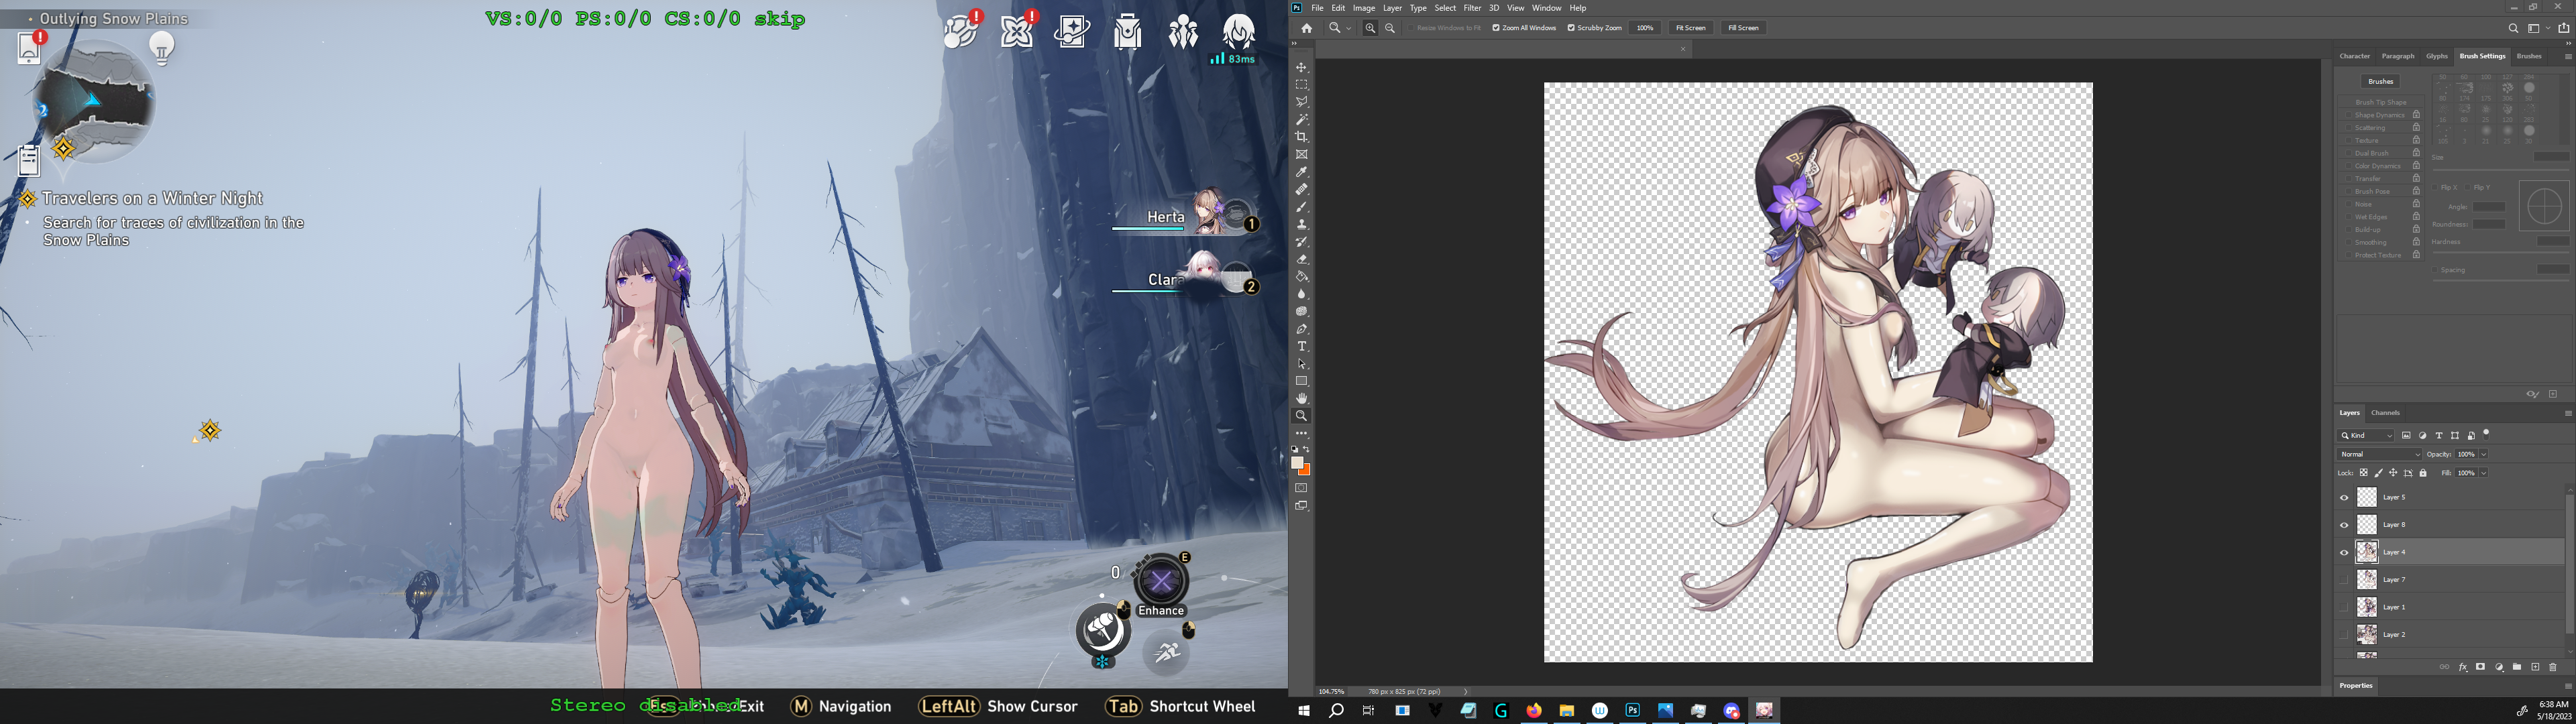Switch the layer filtering toggle
The height and width of the screenshot is (724, 2576).
[x=2486, y=434]
